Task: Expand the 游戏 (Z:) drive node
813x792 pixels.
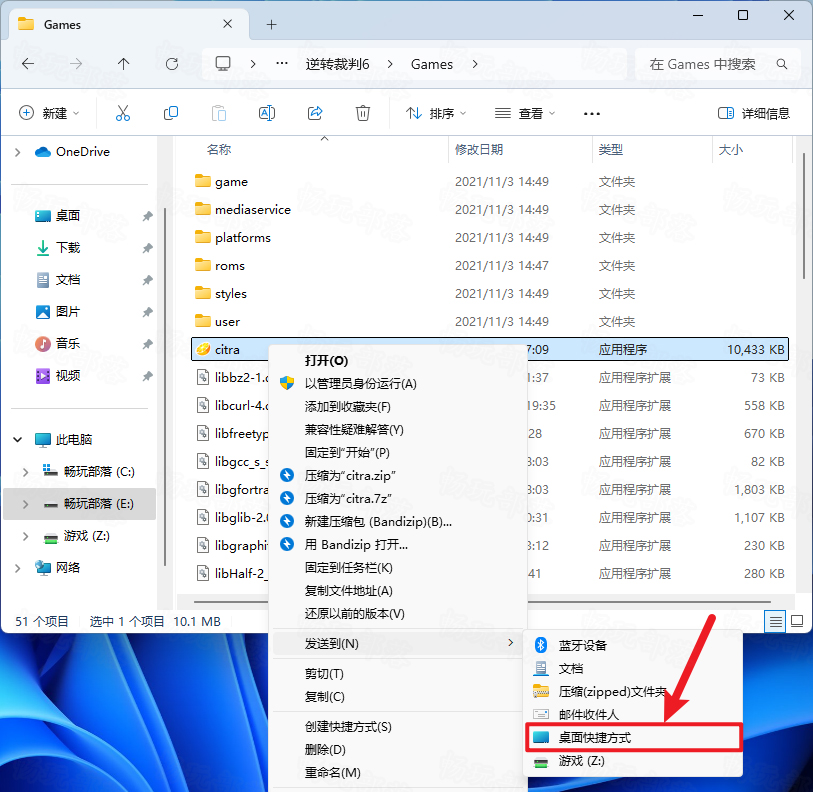Action: (25, 536)
